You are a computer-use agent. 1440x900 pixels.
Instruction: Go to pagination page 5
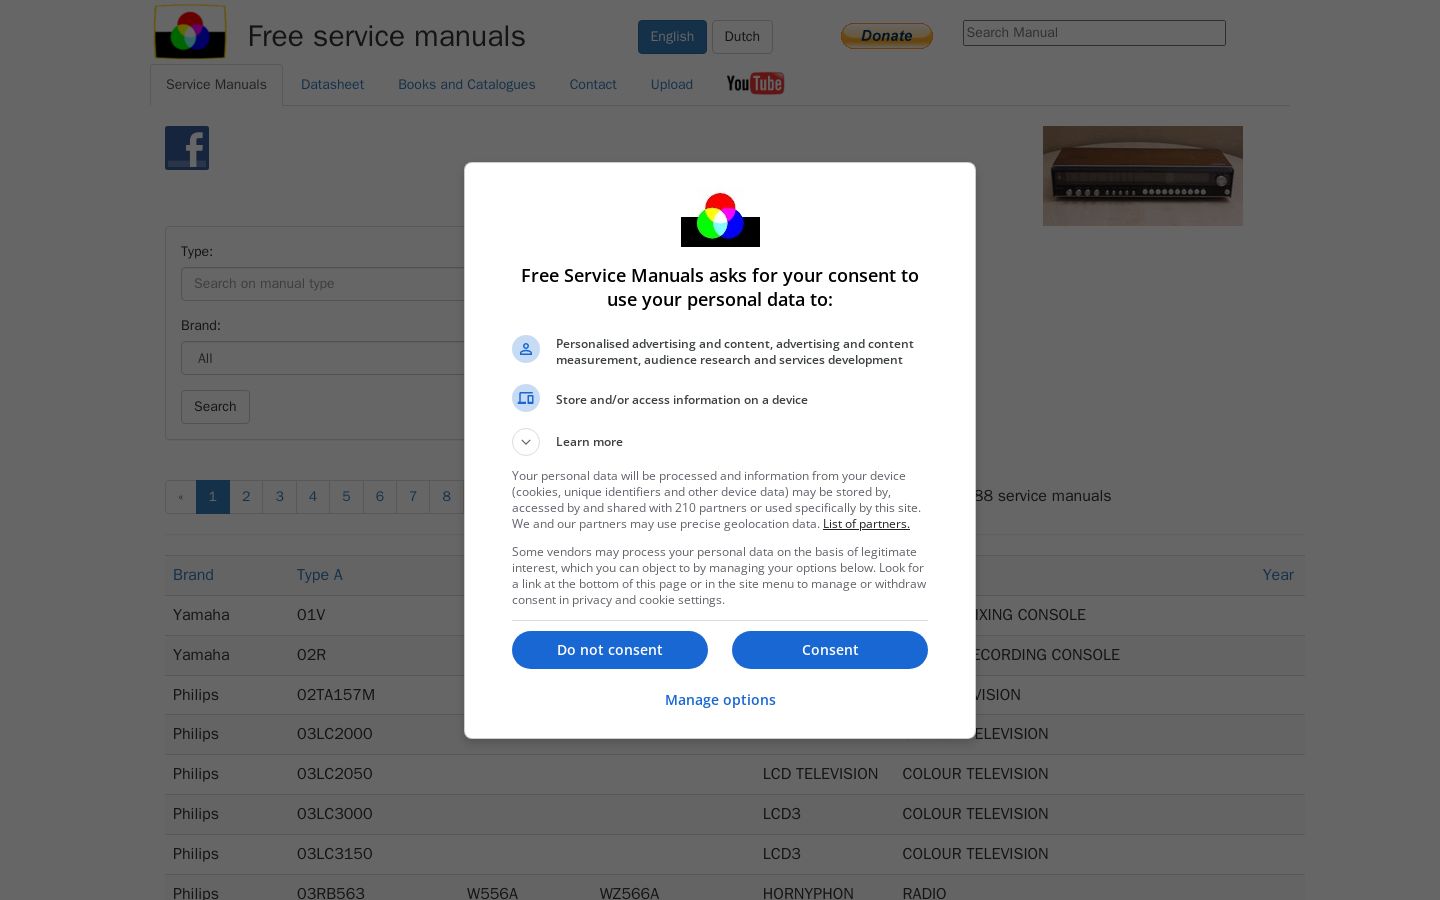click(346, 497)
